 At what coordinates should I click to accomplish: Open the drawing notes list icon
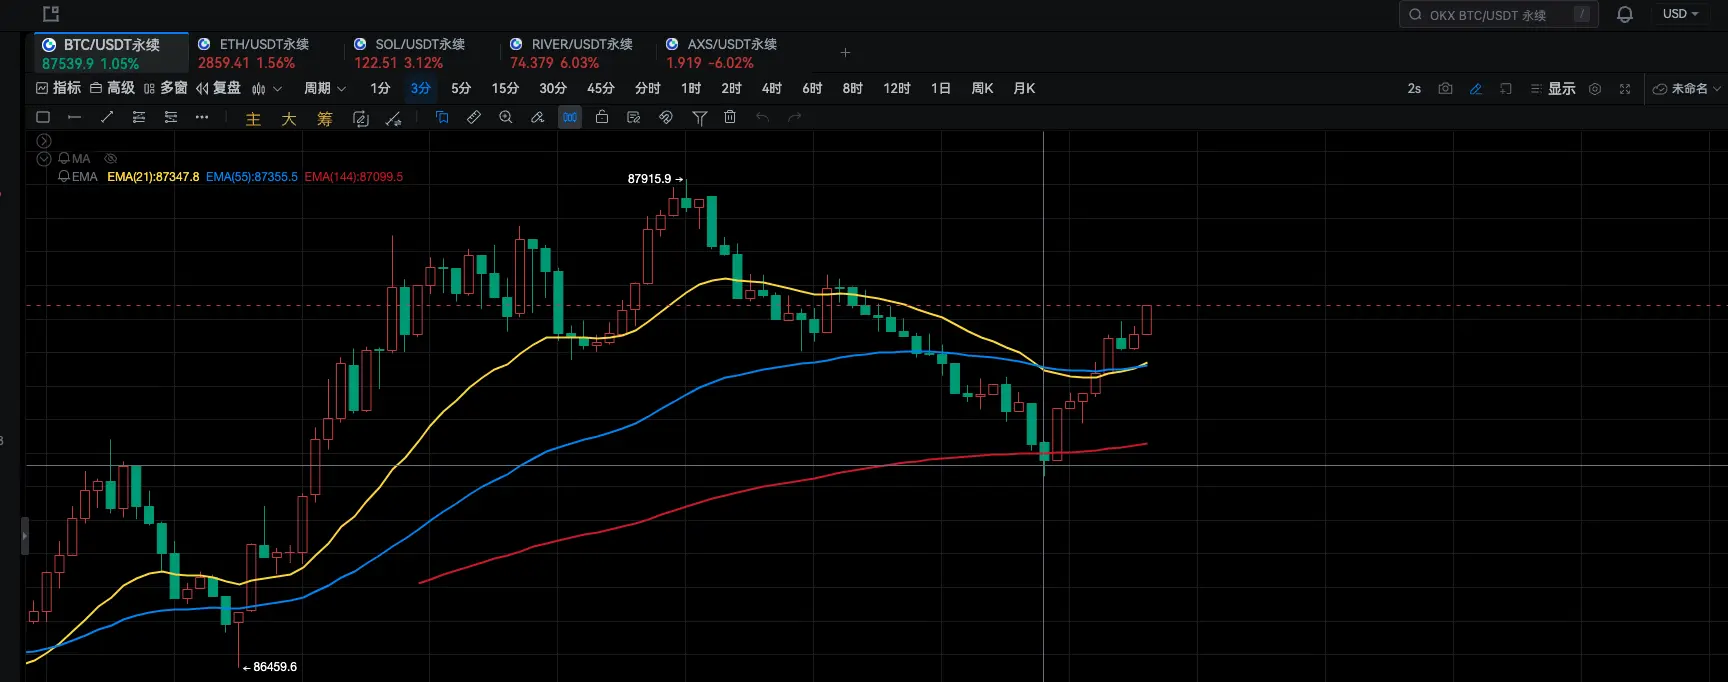point(634,117)
